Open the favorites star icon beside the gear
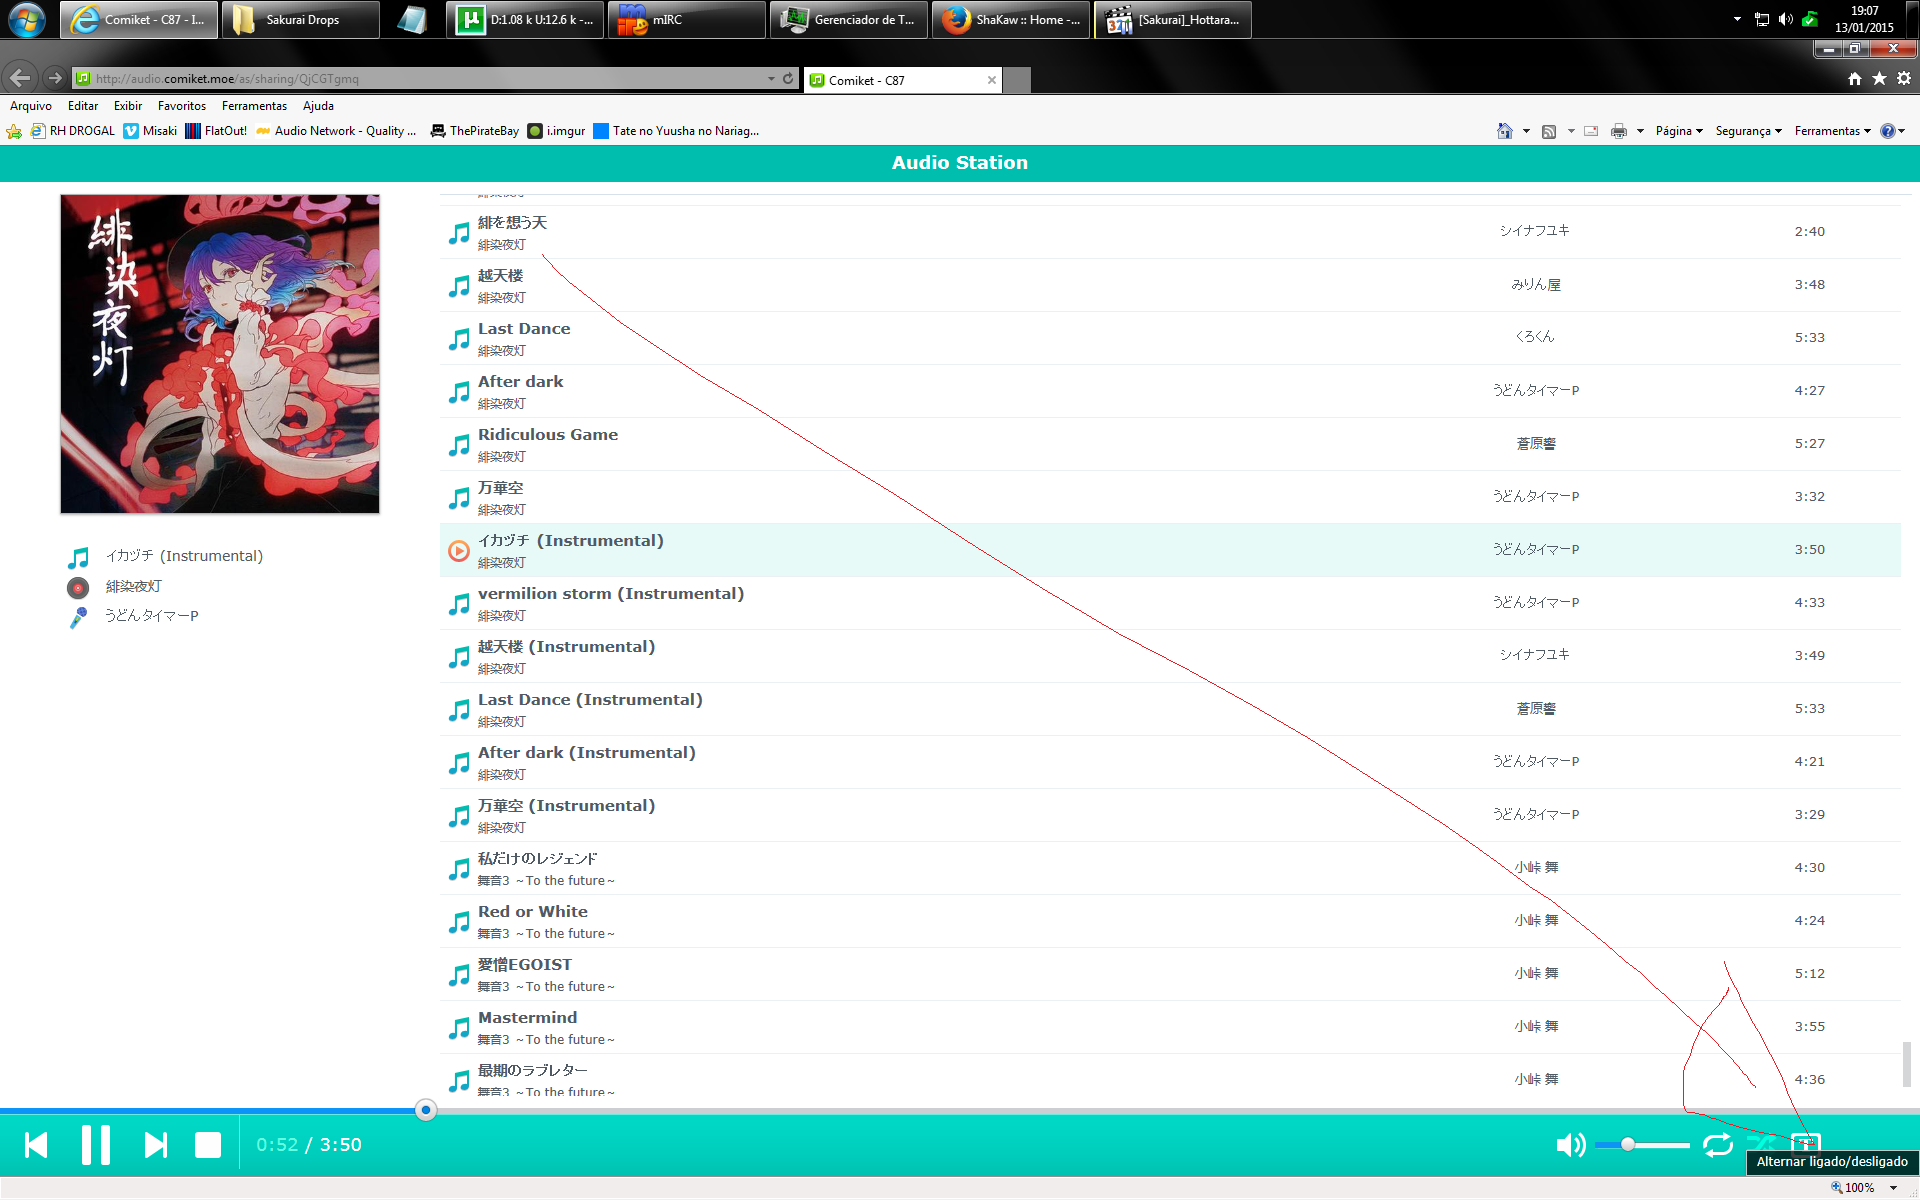Screen dimensions: 1920x1200 click(1880, 78)
